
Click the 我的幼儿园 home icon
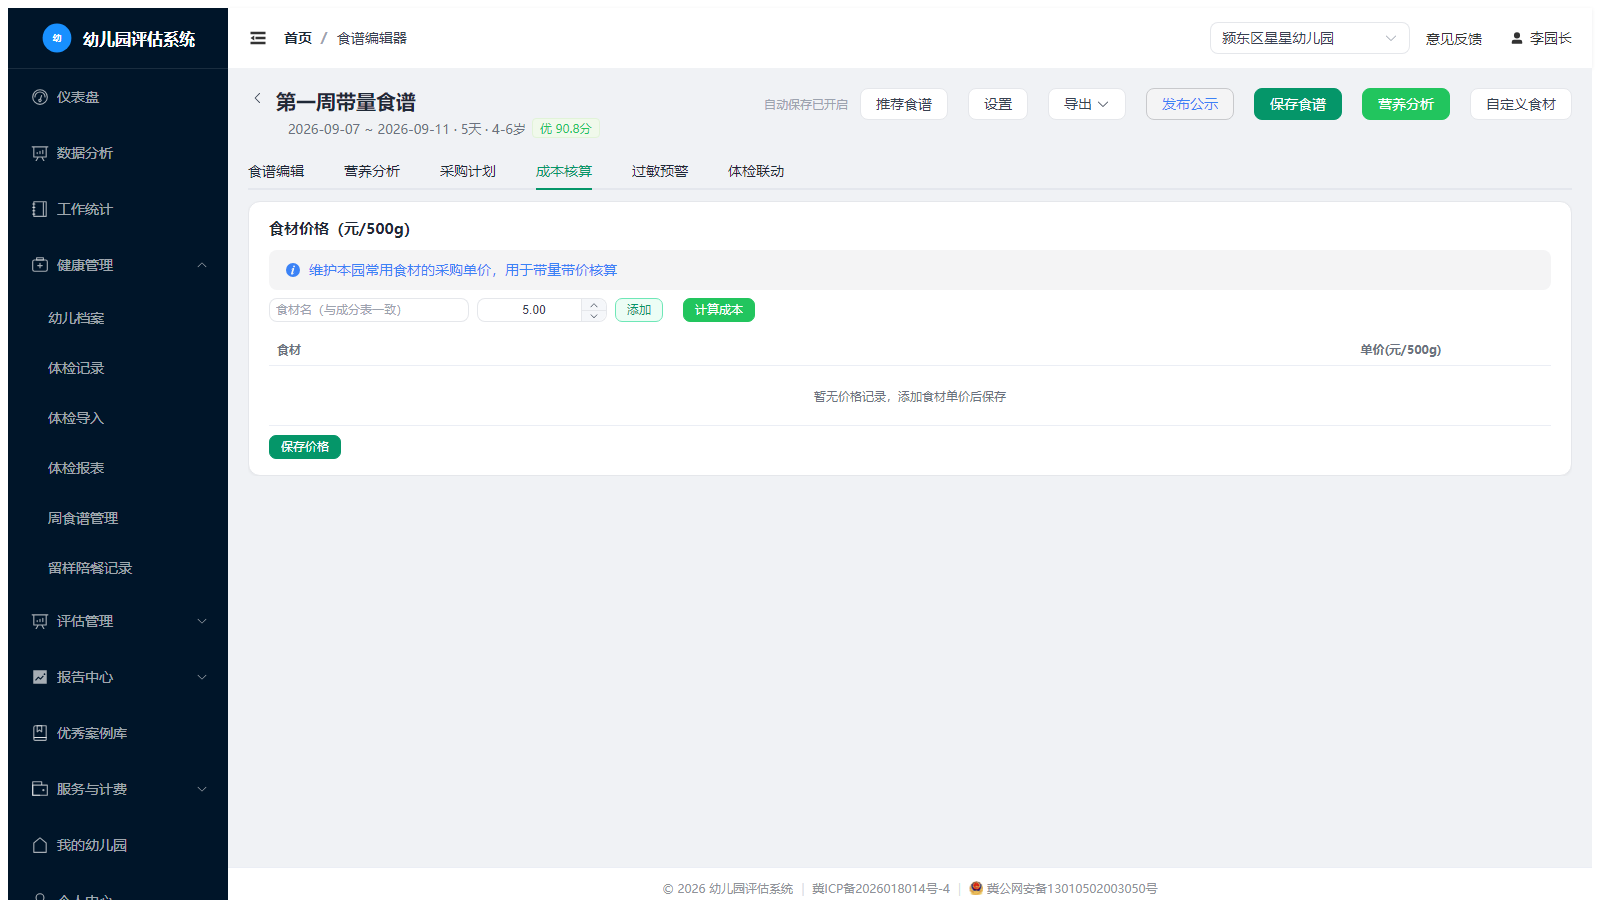[40, 845]
